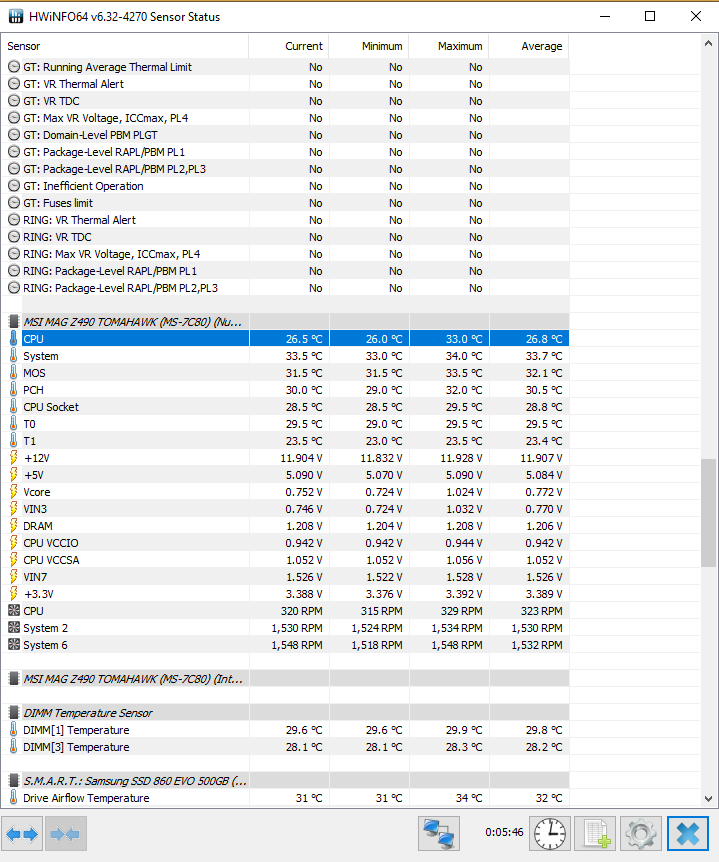Click the 33.0 °C maximum CPU value

click(464, 339)
